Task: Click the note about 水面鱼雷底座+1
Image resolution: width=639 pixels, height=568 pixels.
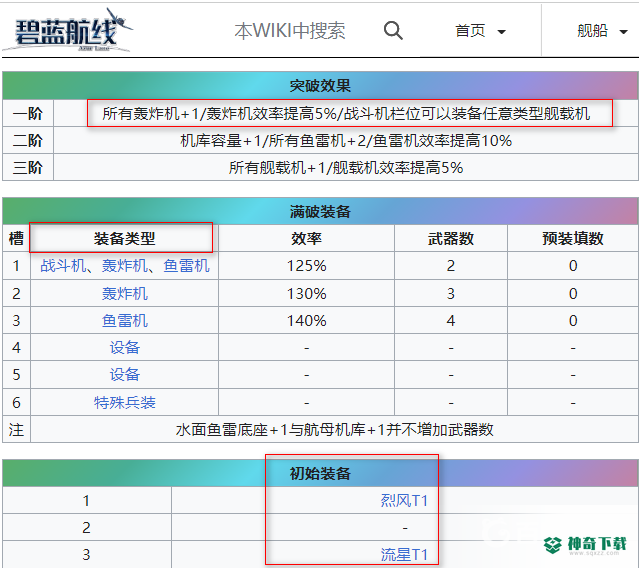Action: (x=334, y=429)
